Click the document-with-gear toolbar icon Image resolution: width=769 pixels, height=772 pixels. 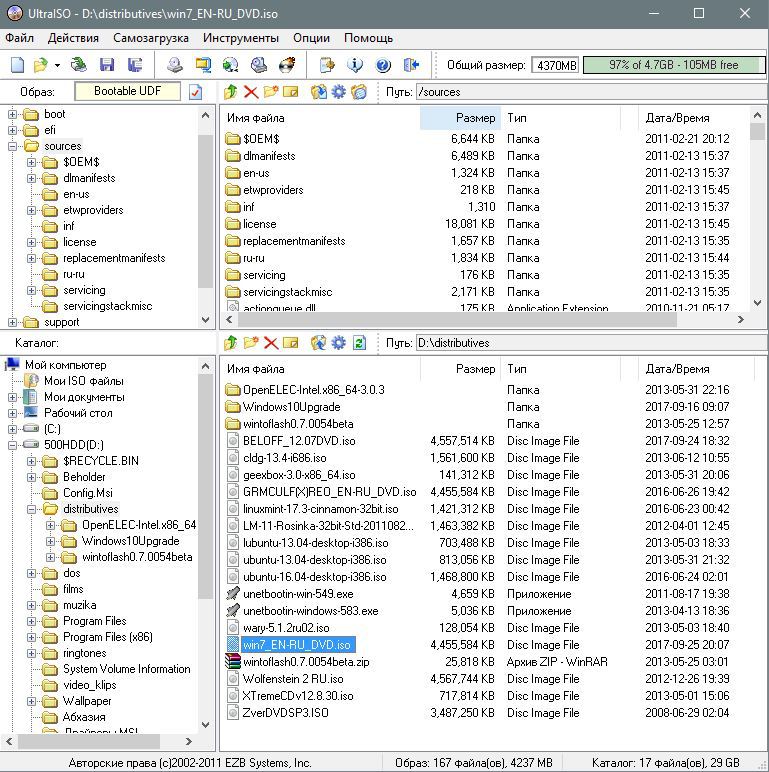pyautogui.click(x=327, y=65)
